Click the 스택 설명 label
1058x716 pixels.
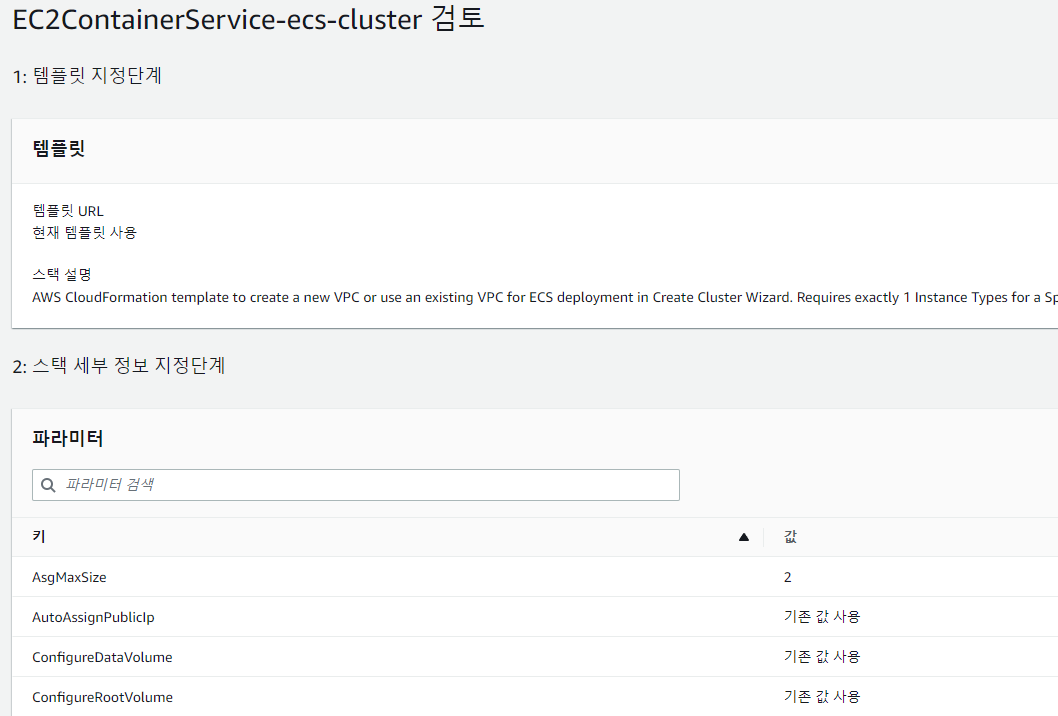61,275
